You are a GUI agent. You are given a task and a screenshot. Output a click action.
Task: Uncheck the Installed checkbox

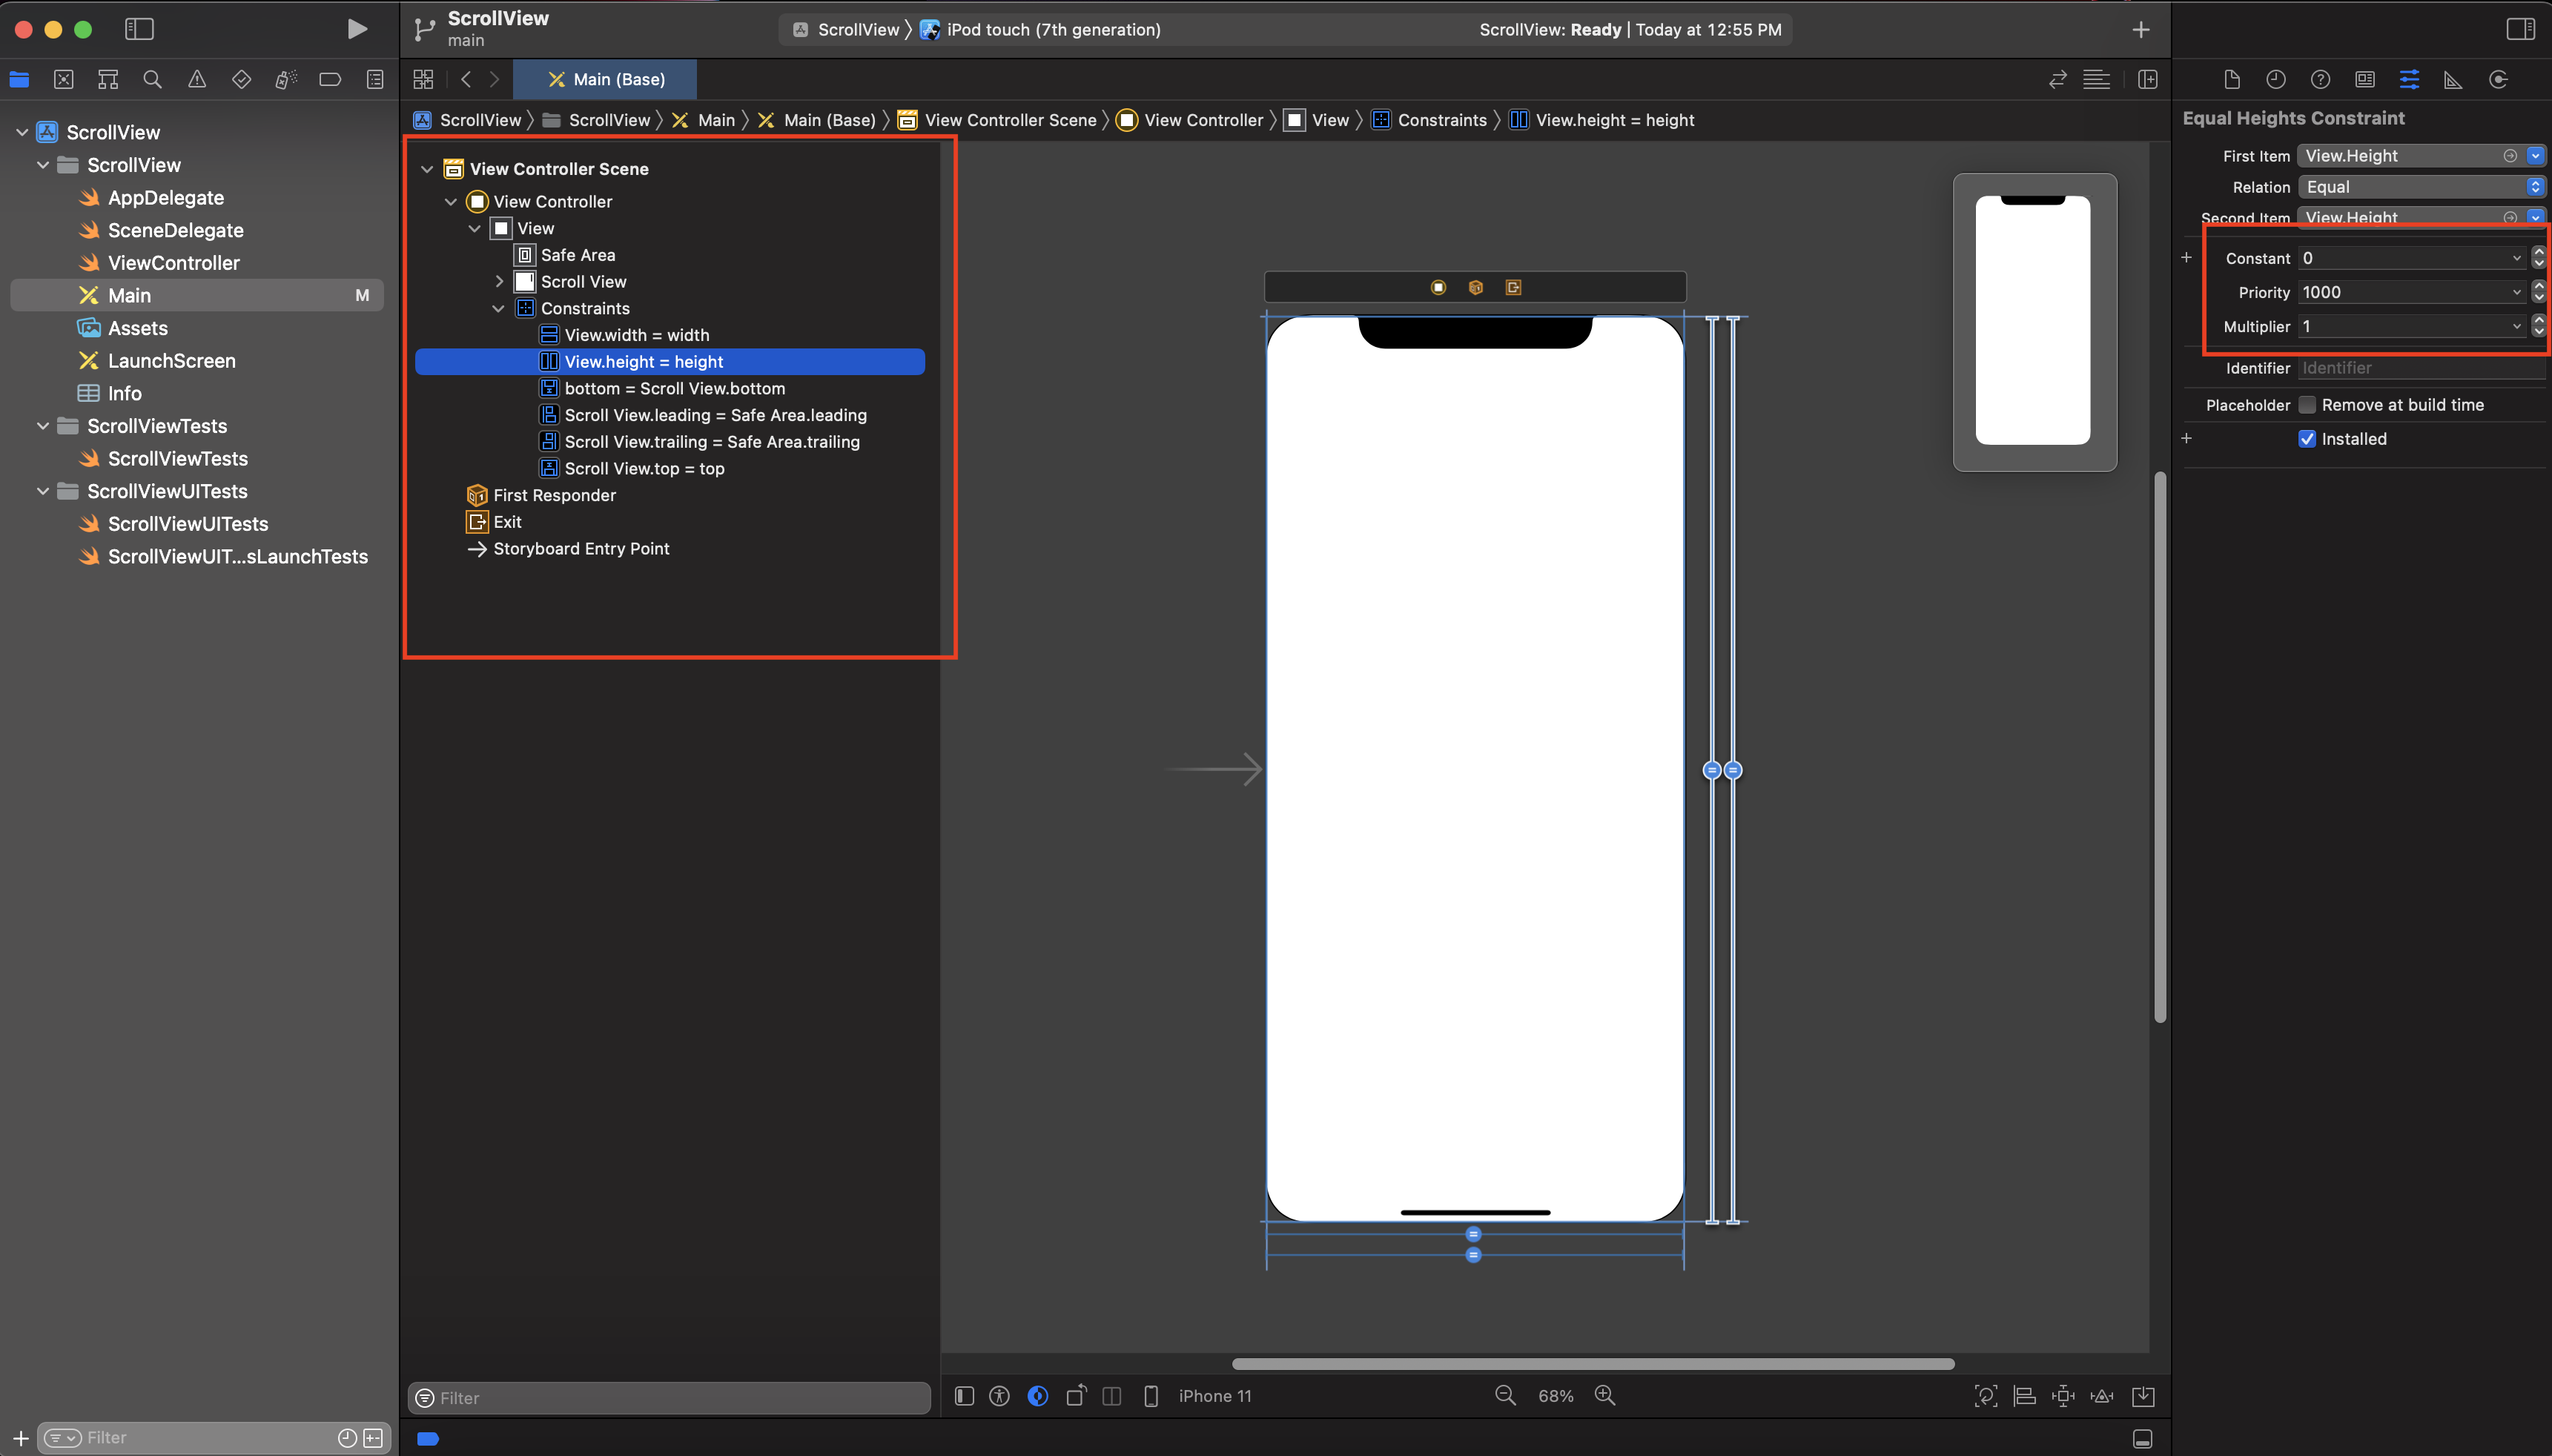(x=2307, y=439)
